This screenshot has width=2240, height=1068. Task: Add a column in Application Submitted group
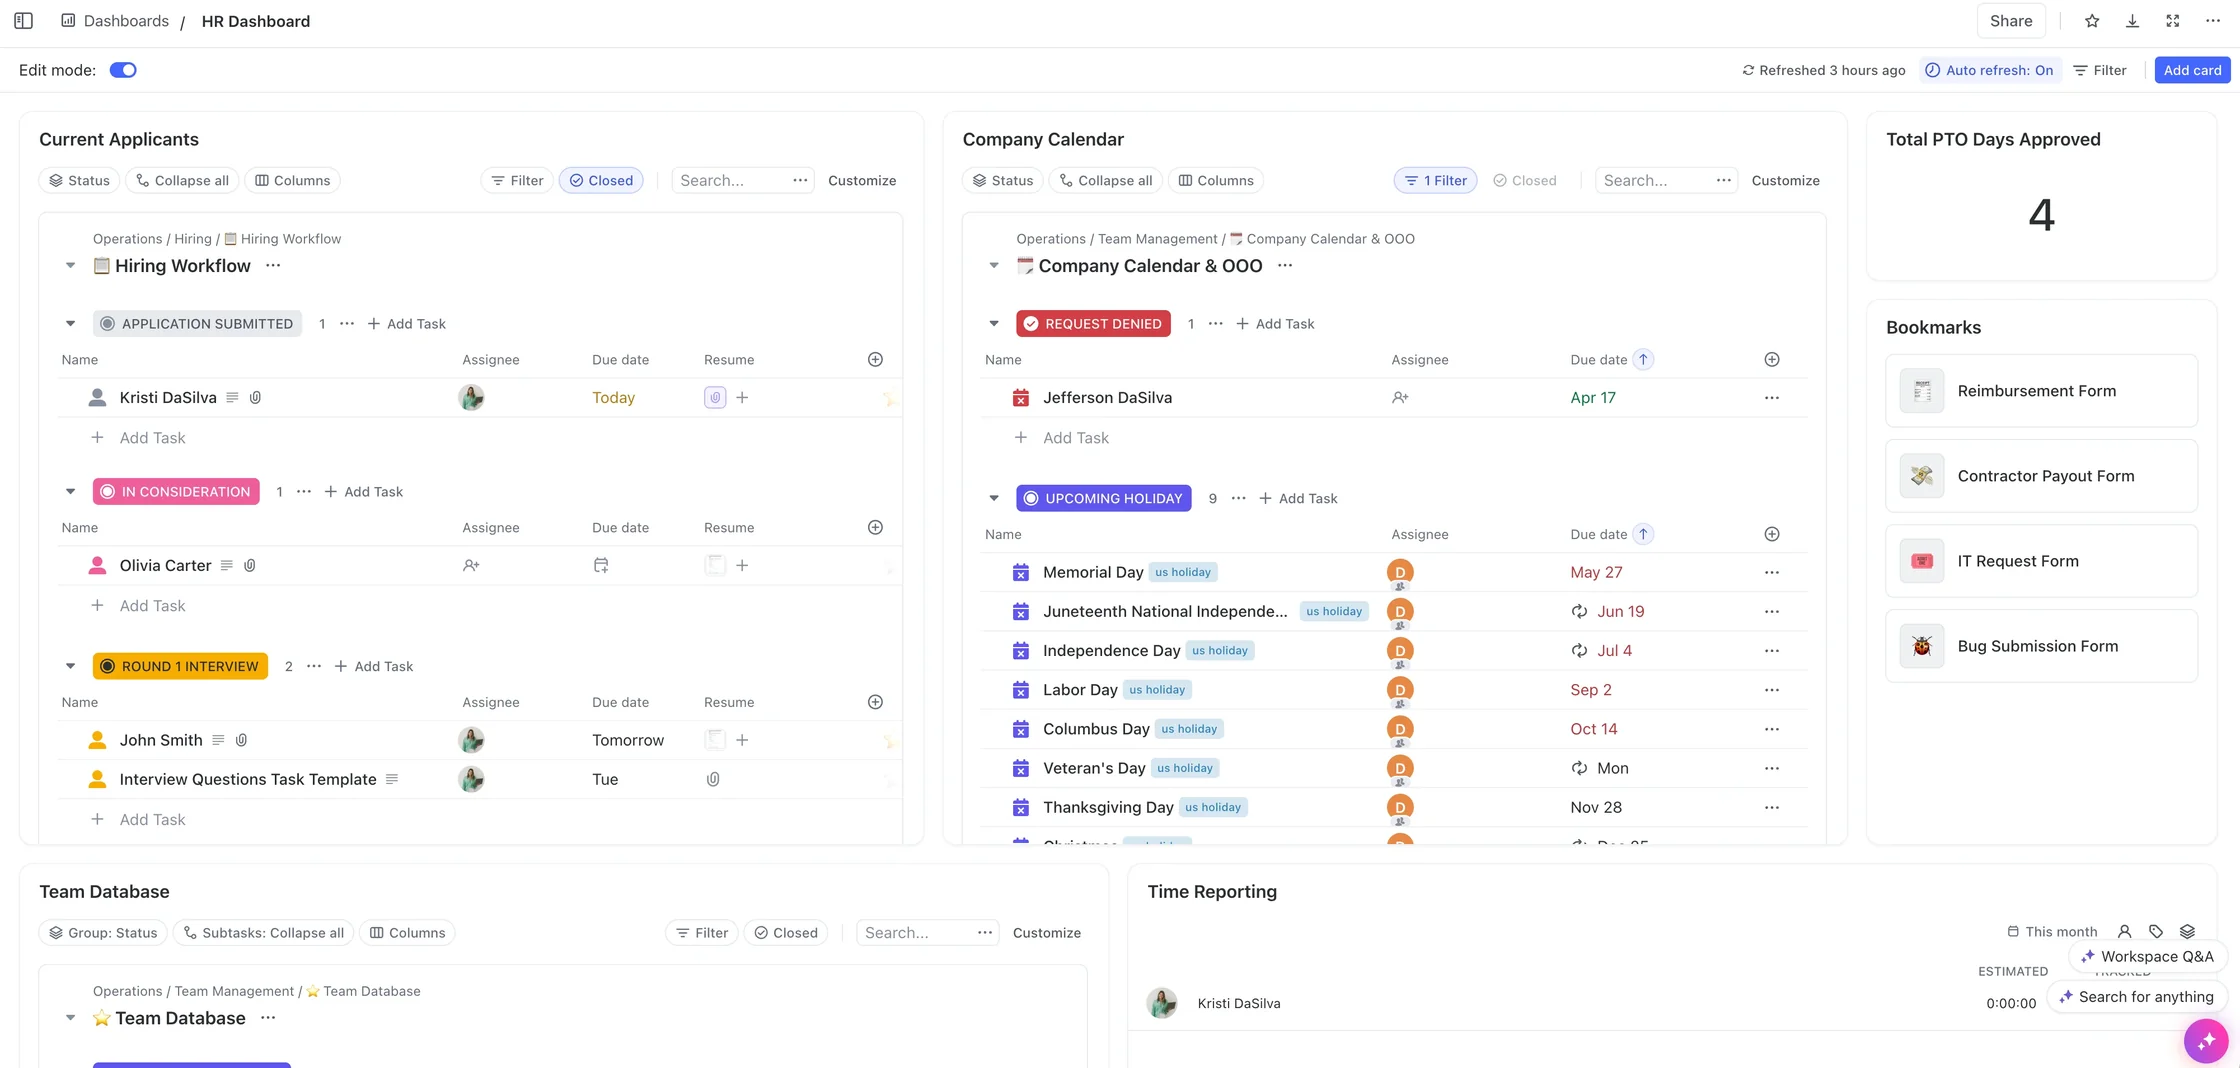point(875,360)
